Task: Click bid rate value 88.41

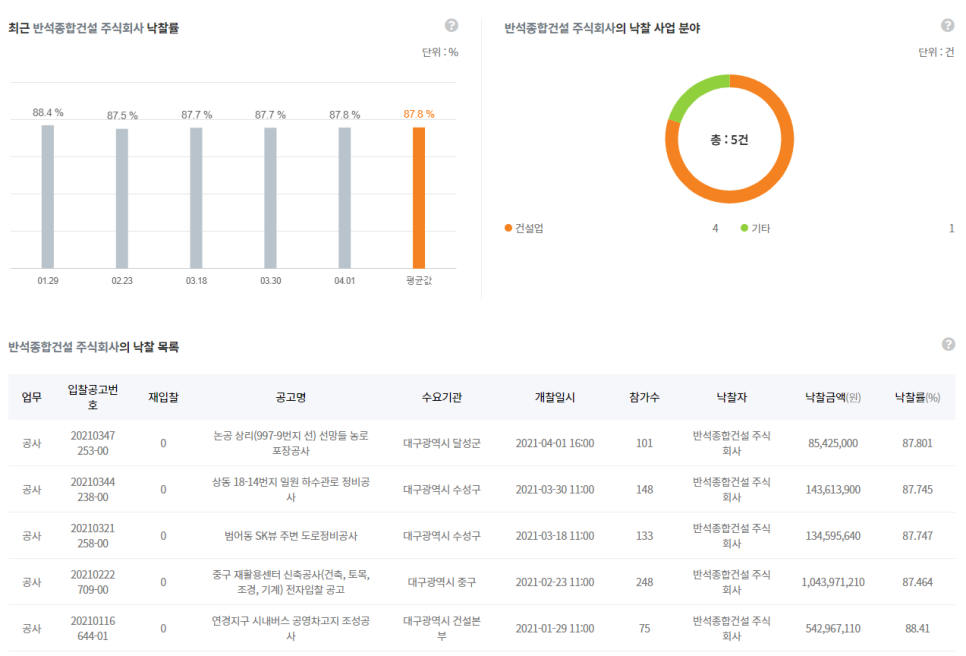Action: (x=917, y=628)
